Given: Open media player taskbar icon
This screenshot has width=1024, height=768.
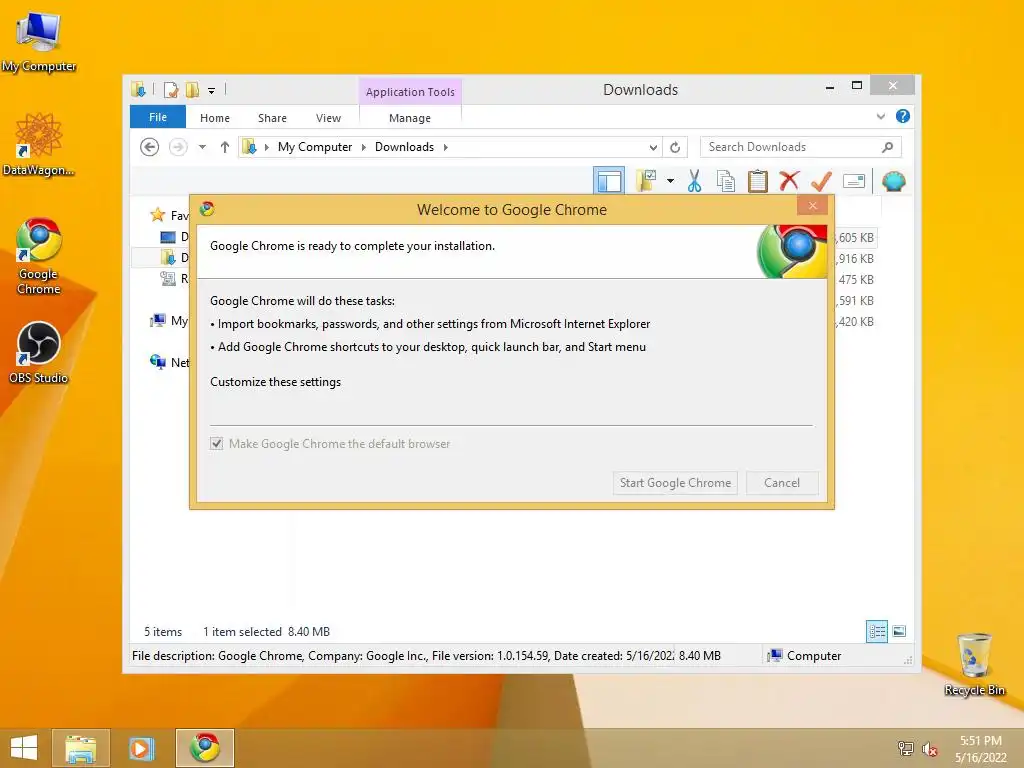Looking at the screenshot, I should click(x=142, y=748).
